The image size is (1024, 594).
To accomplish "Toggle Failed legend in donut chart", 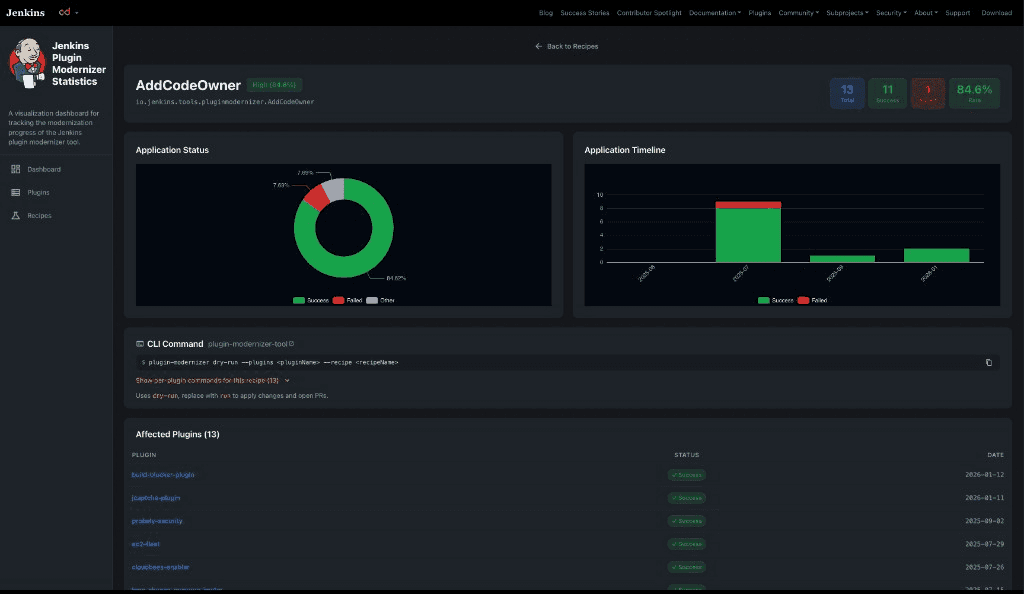I will [x=347, y=300].
